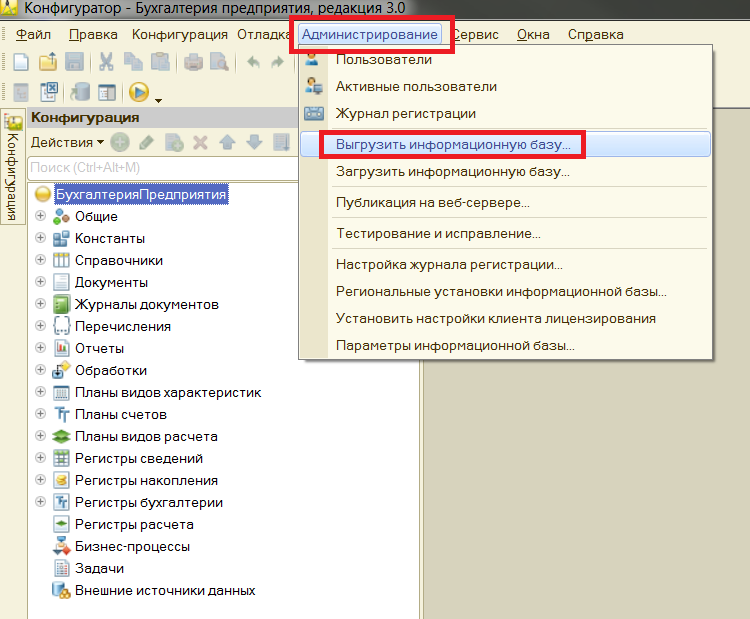
Task: Start debugging with the yellow play icon
Action: [138, 92]
